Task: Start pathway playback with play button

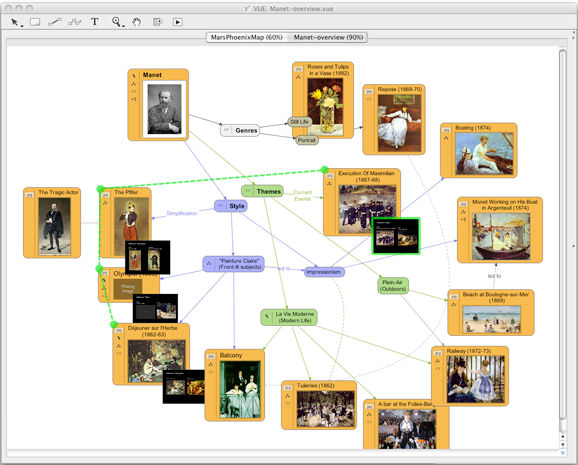Action: (x=177, y=22)
